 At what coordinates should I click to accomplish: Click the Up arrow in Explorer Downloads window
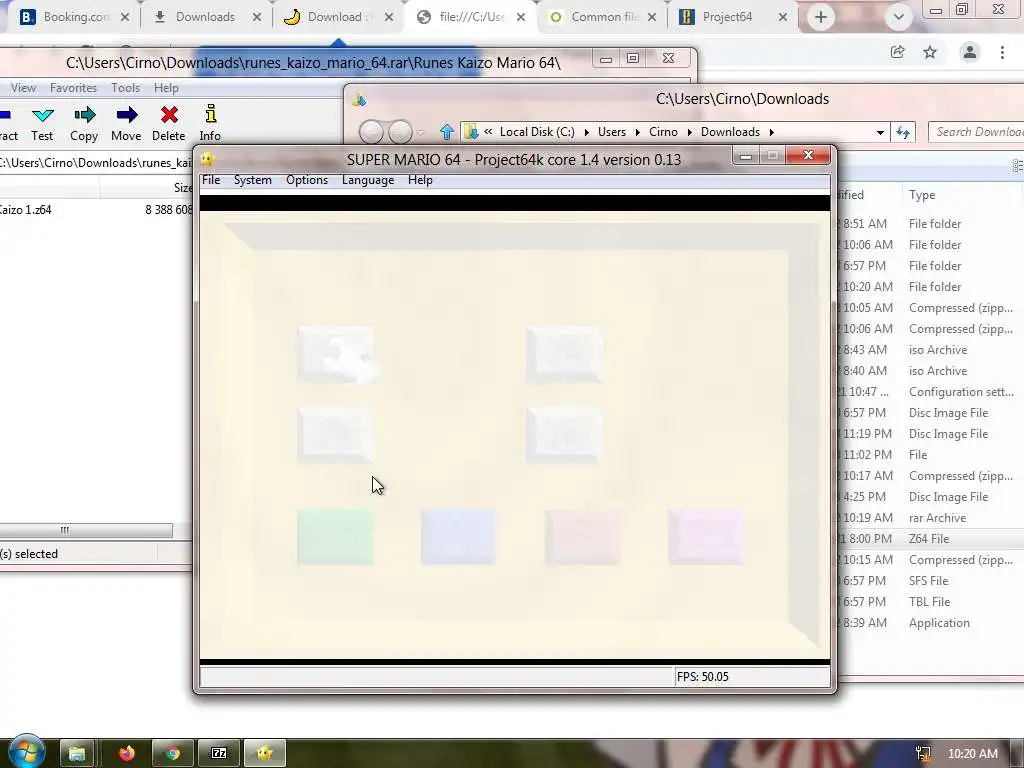click(447, 132)
